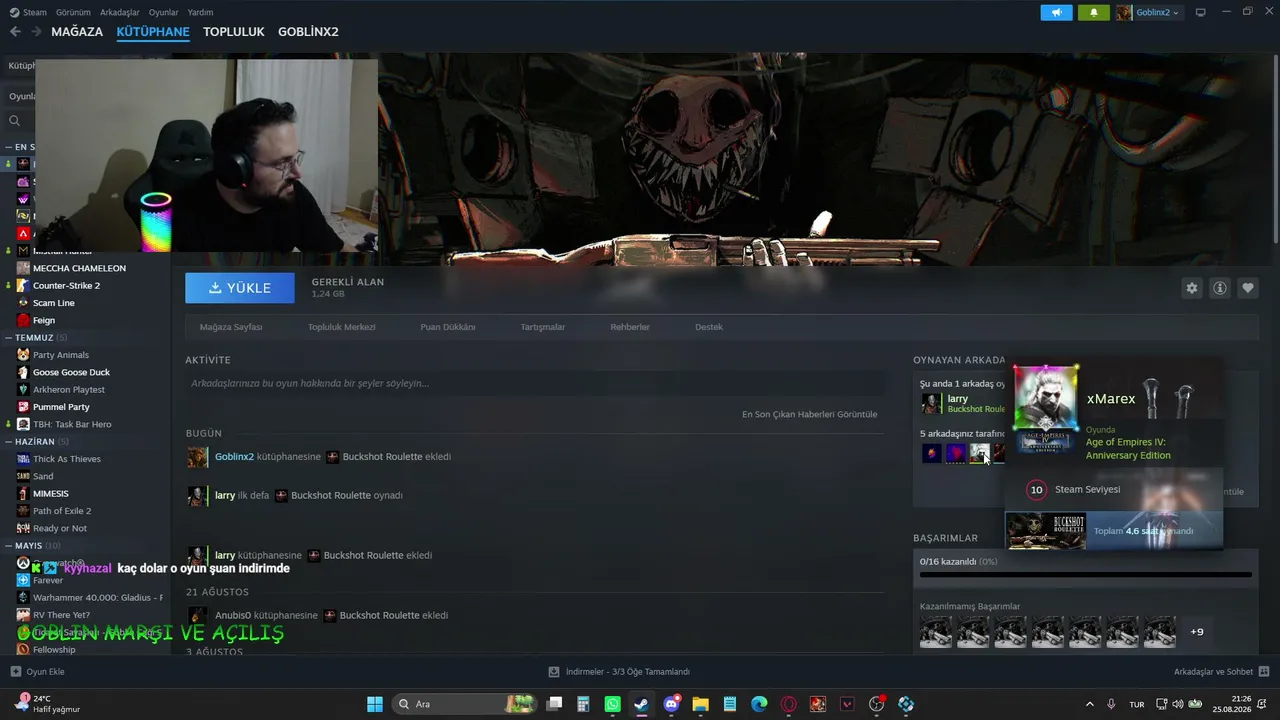Click the Feign game icon
This screenshot has width=1280, height=720.
click(23, 320)
